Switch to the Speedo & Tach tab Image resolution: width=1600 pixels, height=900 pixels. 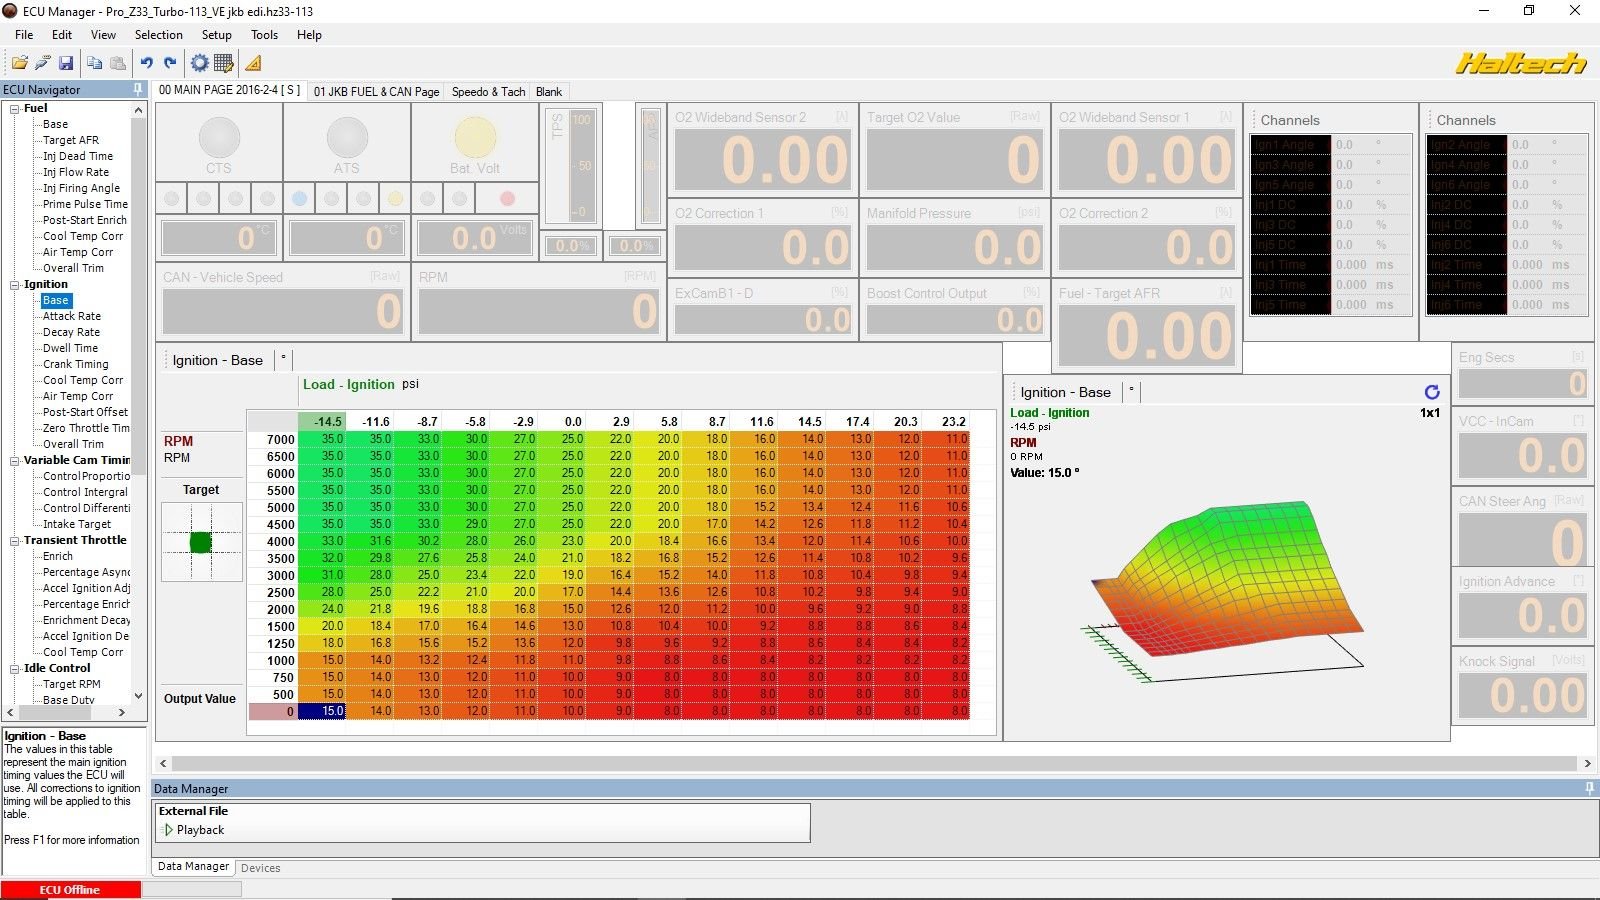click(x=488, y=91)
